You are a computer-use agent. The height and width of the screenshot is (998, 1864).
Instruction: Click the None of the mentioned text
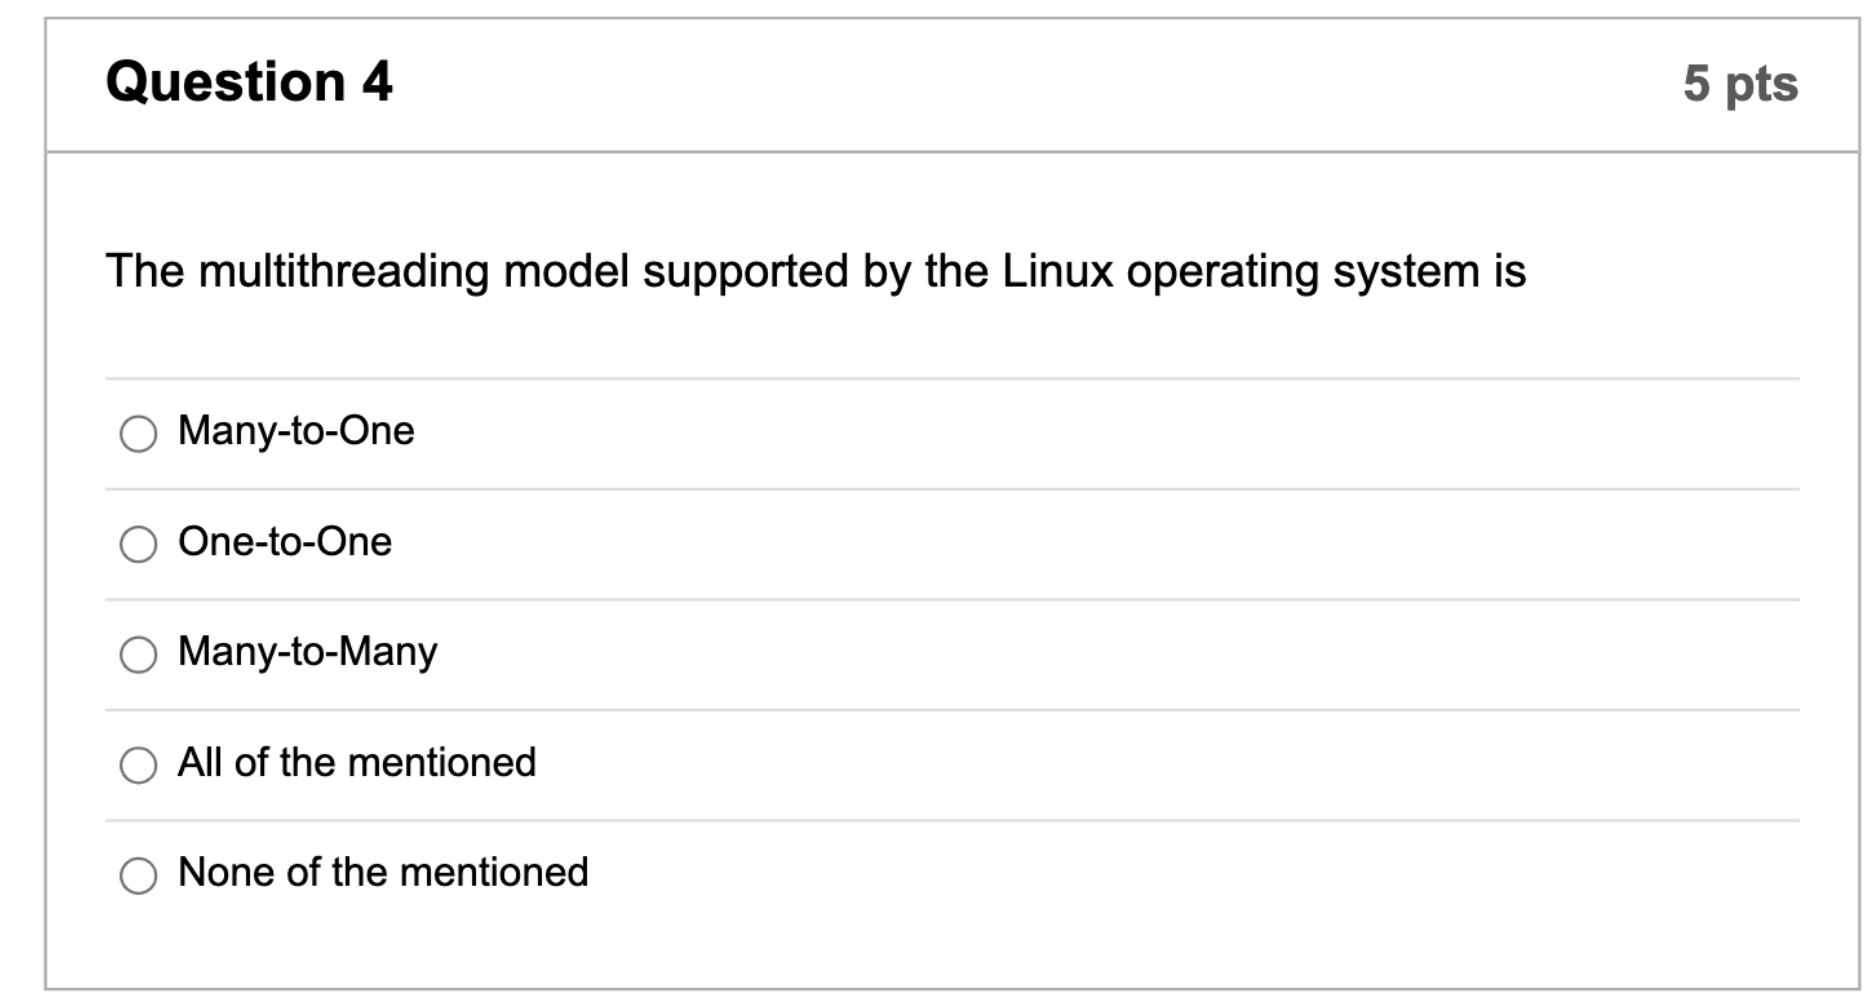coord(382,872)
